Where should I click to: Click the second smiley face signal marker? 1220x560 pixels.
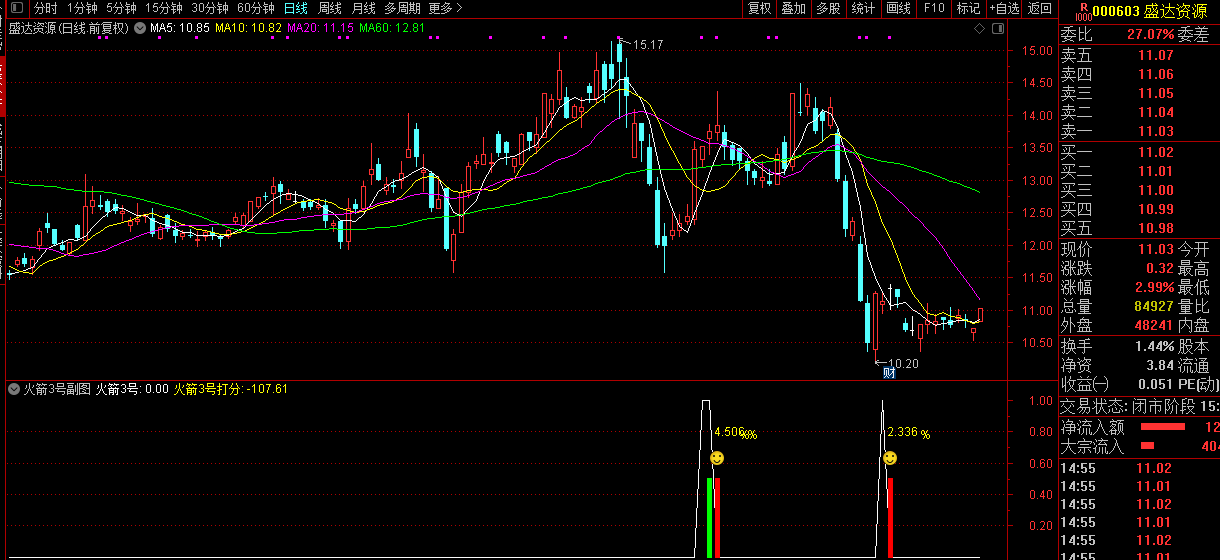pos(889,458)
